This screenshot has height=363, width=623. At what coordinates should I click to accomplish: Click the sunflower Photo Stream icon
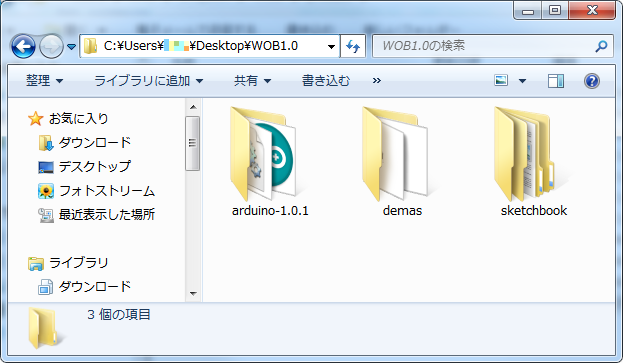pyautogui.click(x=46, y=191)
